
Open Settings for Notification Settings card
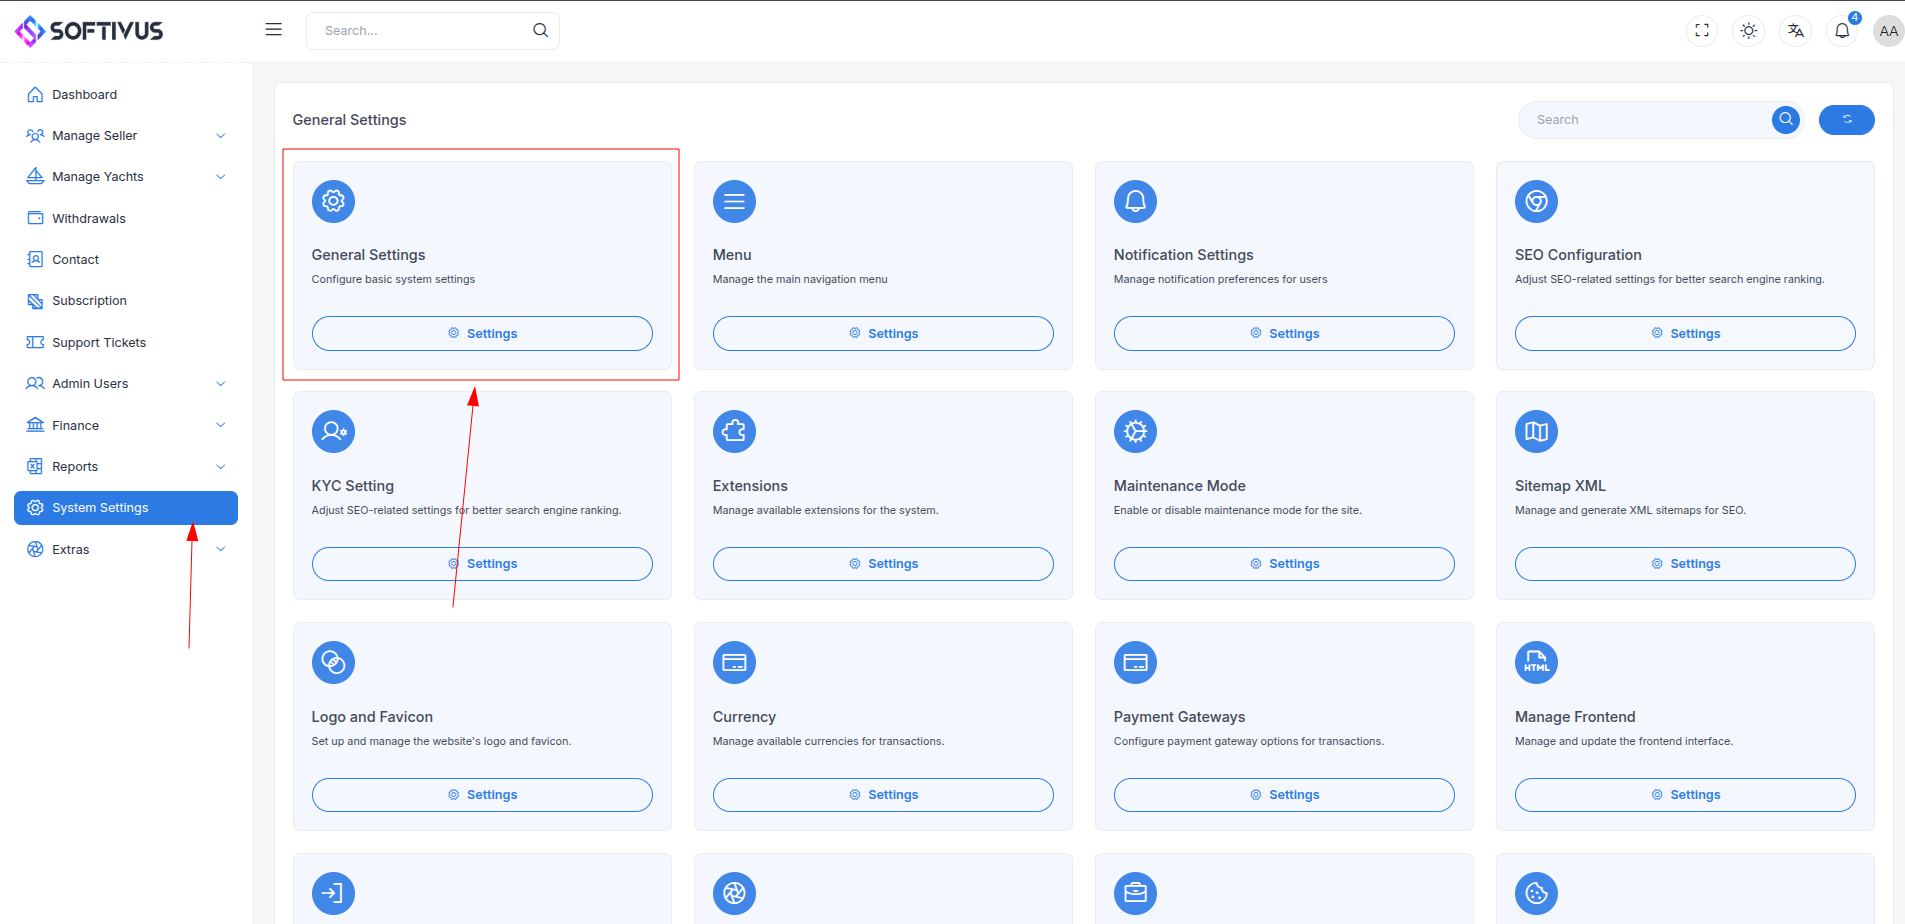tap(1284, 334)
